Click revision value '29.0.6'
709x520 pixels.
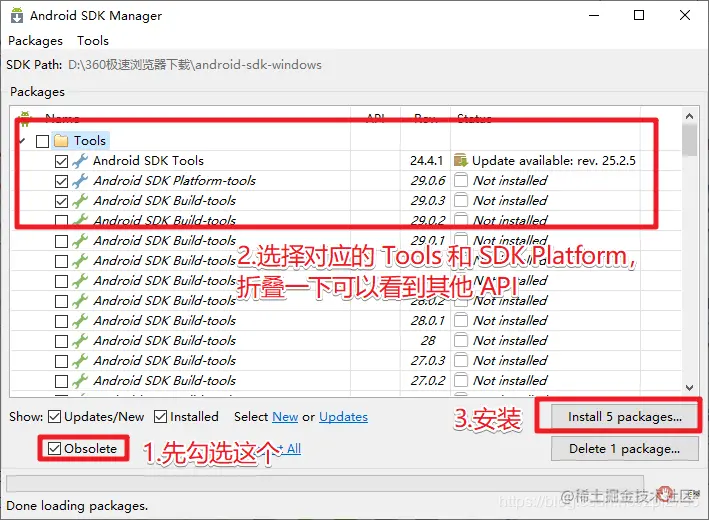428,180
